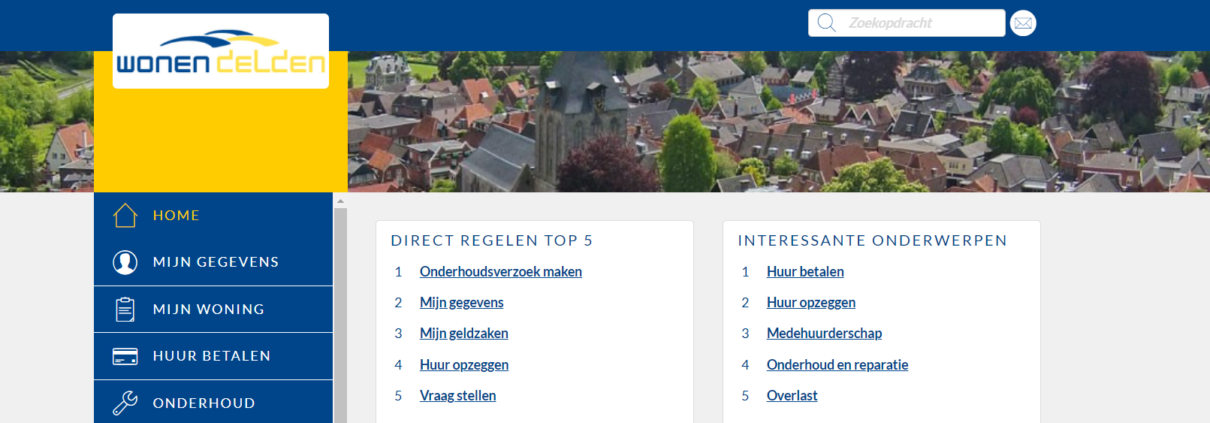This screenshot has width=1210, height=423.
Task: Click the DIRECT REGELEN TOP 5 heading
Action: 492,240
